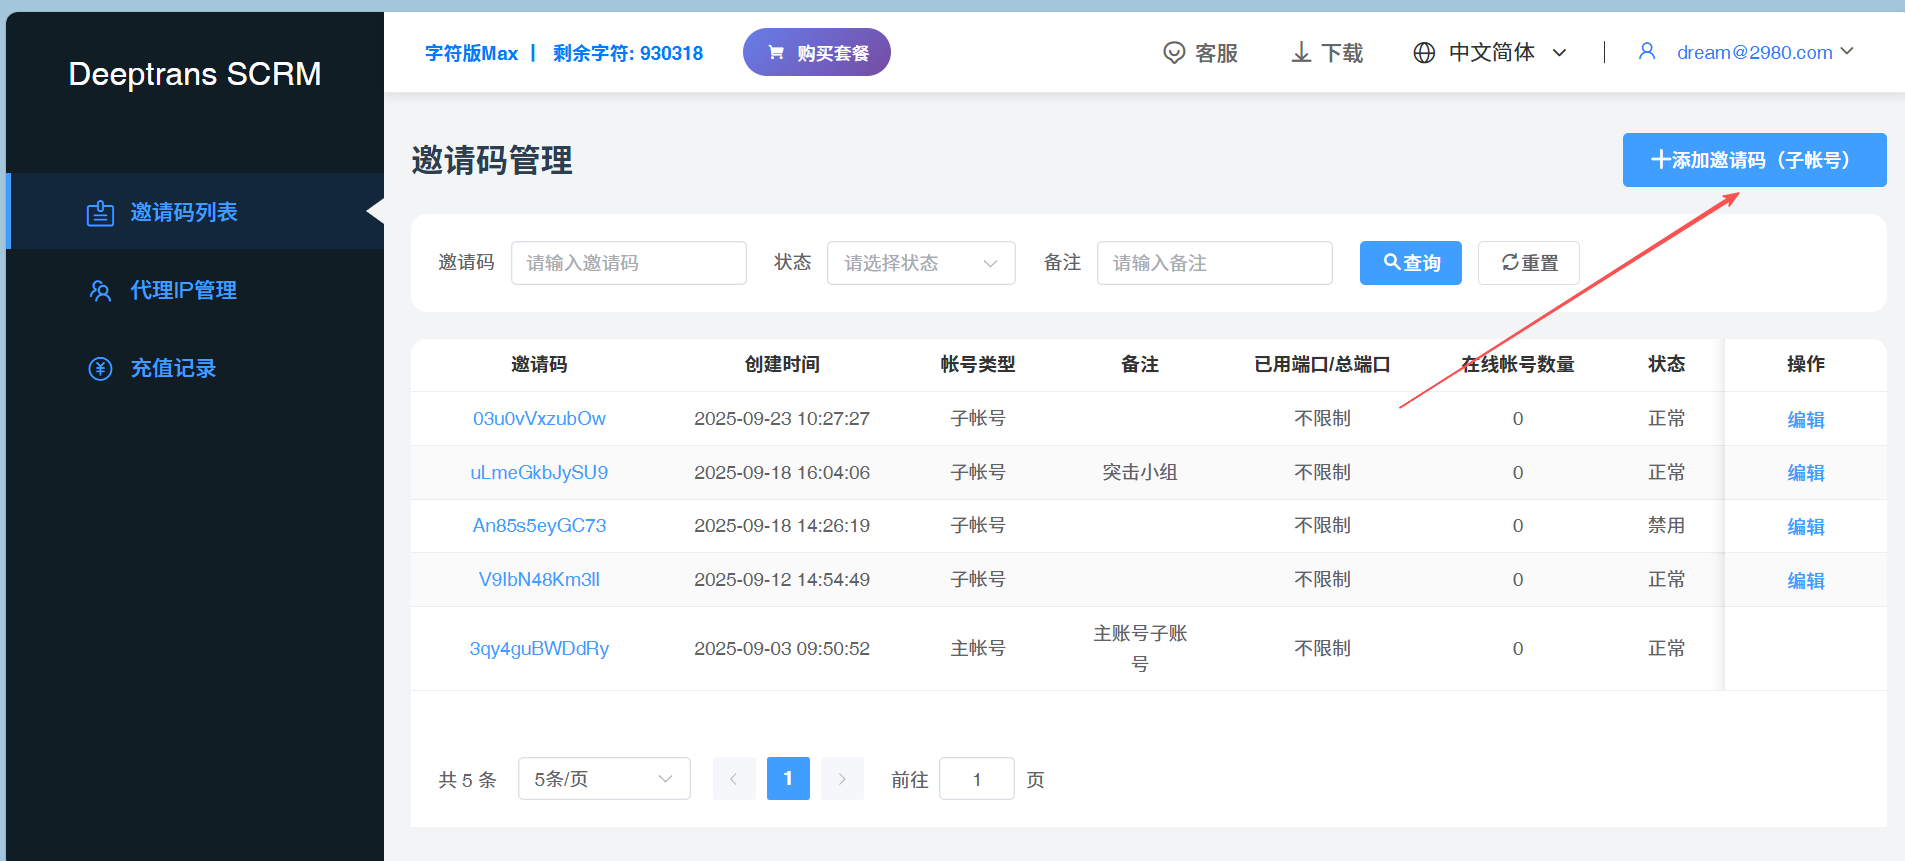Select 充值记录 from the sidebar
Viewport: 1905px width, 861px height.
[x=173, y=369]
